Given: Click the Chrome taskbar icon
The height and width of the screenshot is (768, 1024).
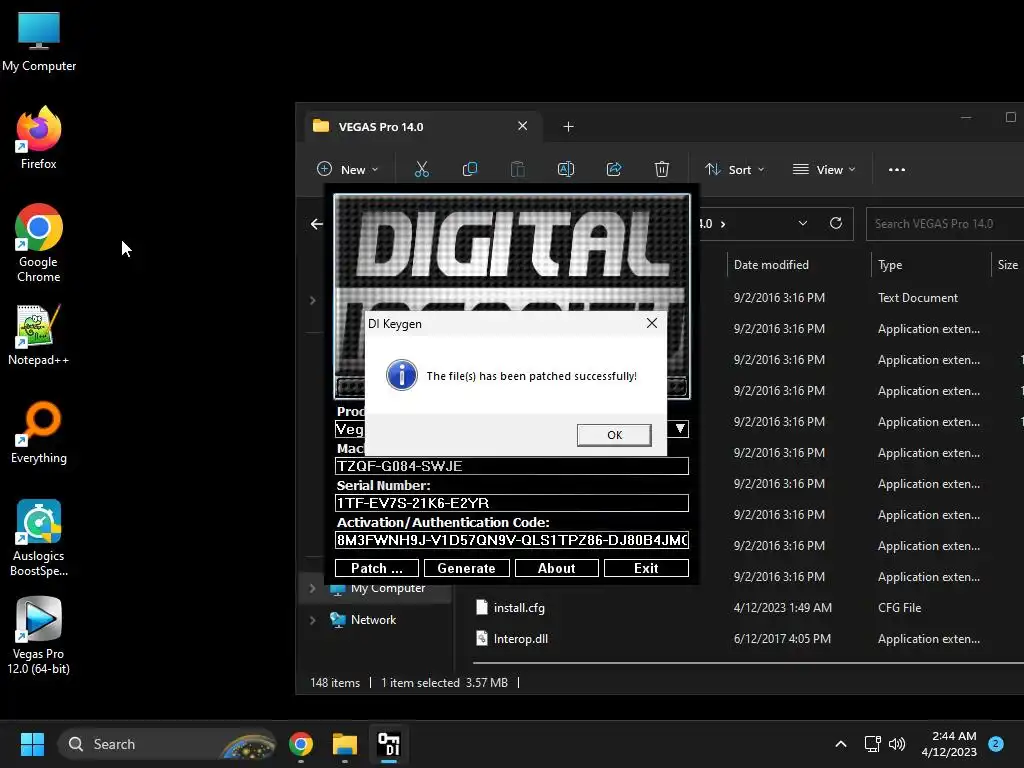Looking at the screenshot, I should (300, 744).
